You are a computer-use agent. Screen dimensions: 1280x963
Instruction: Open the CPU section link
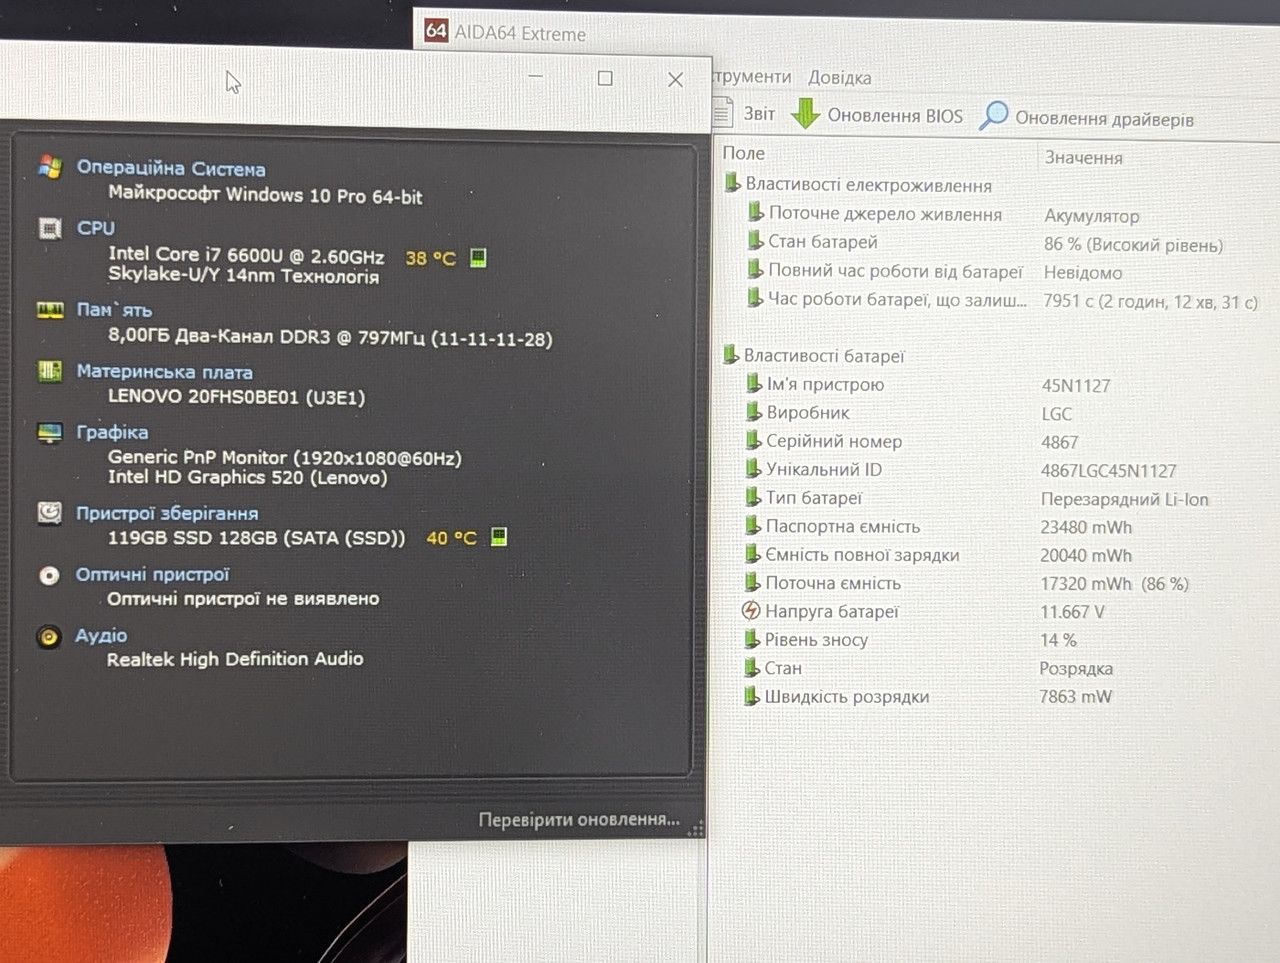click(x=96, y=228)
